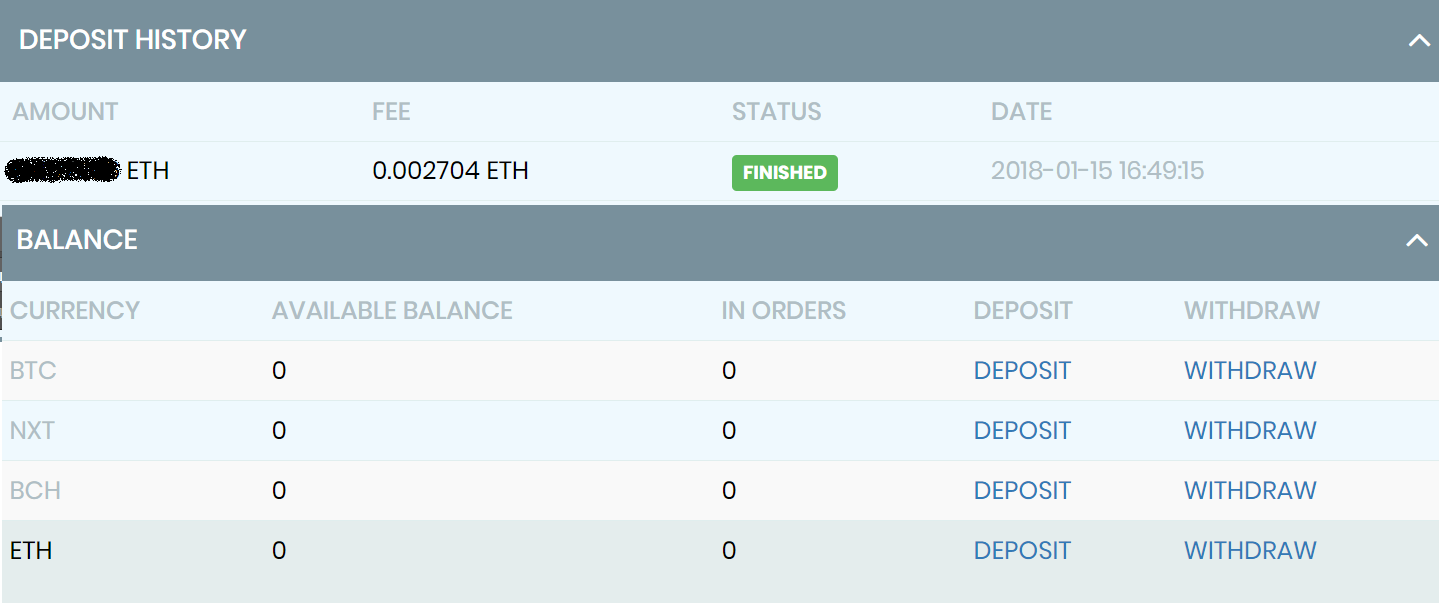The height and width of the screenshot is (603, 1439).
Task: Click the FEE column header
Action: point(391,111)
